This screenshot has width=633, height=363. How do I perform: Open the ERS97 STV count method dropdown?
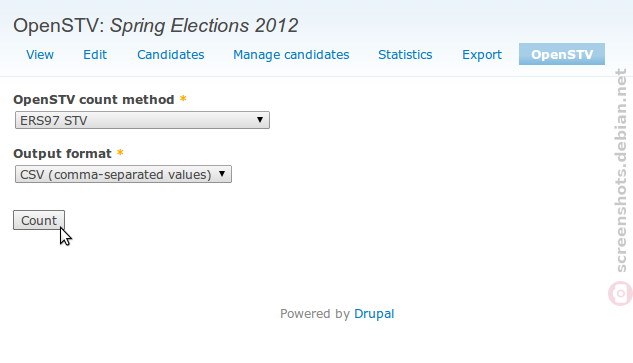(142, 120)
